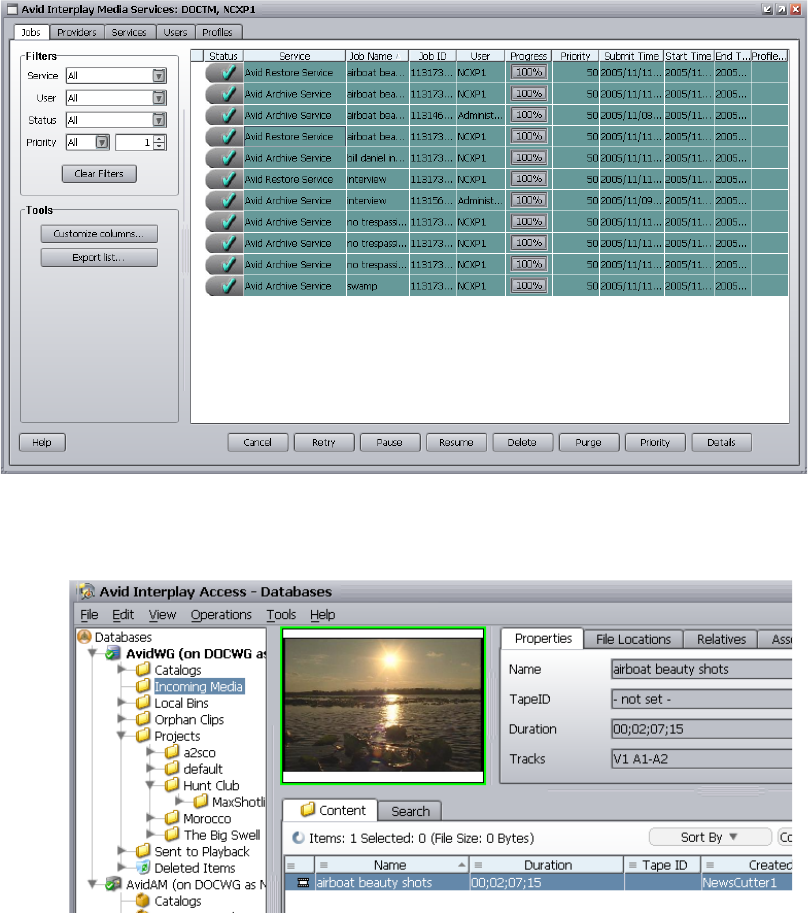The height and width of the screenshot is (913, 808).
Task: Click the Content tab folder icon
Action: pyautogui.click(x=308, y=809)
